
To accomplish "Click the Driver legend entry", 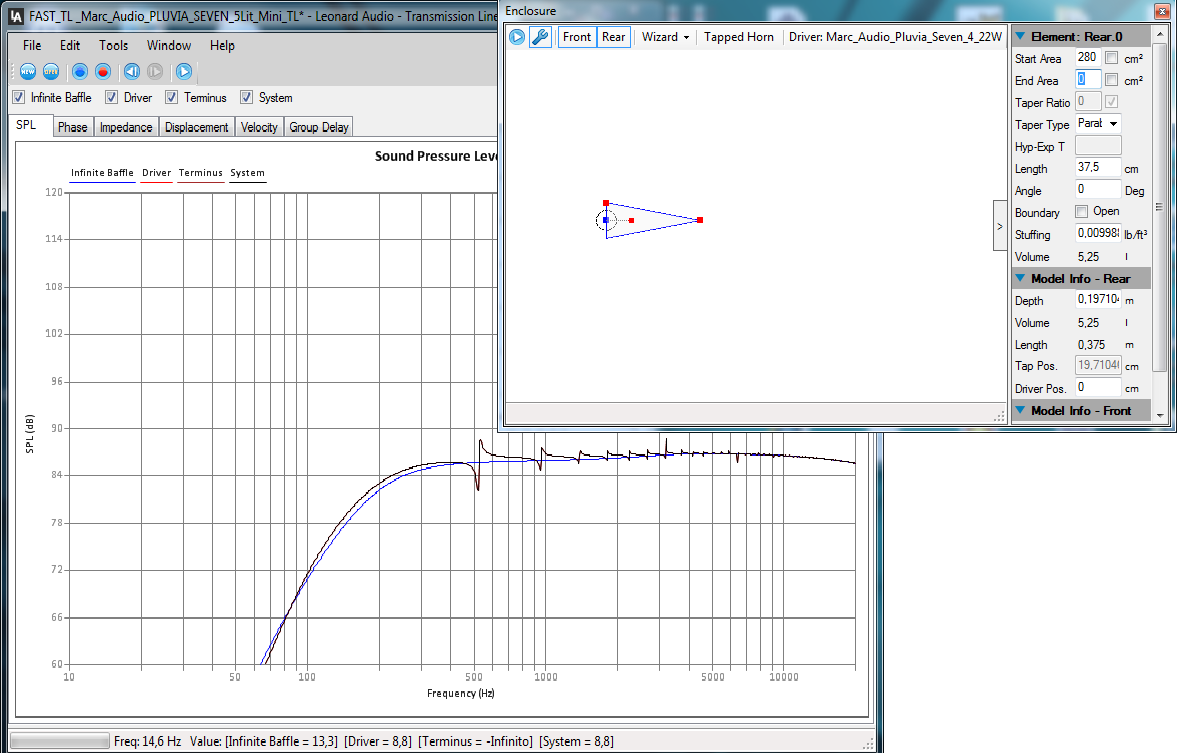I will point(156,173).
